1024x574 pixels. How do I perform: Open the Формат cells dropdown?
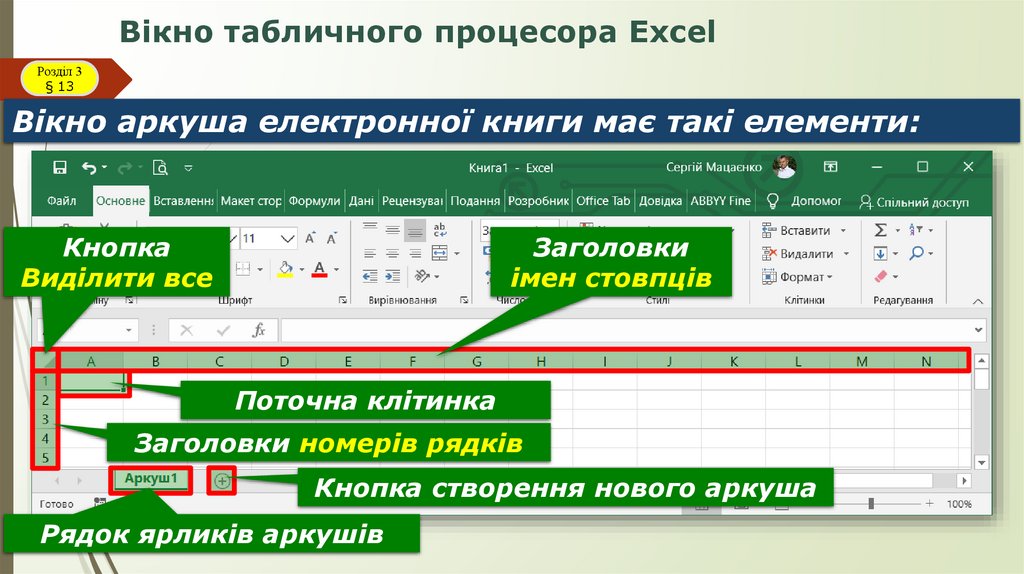[797, 277]
